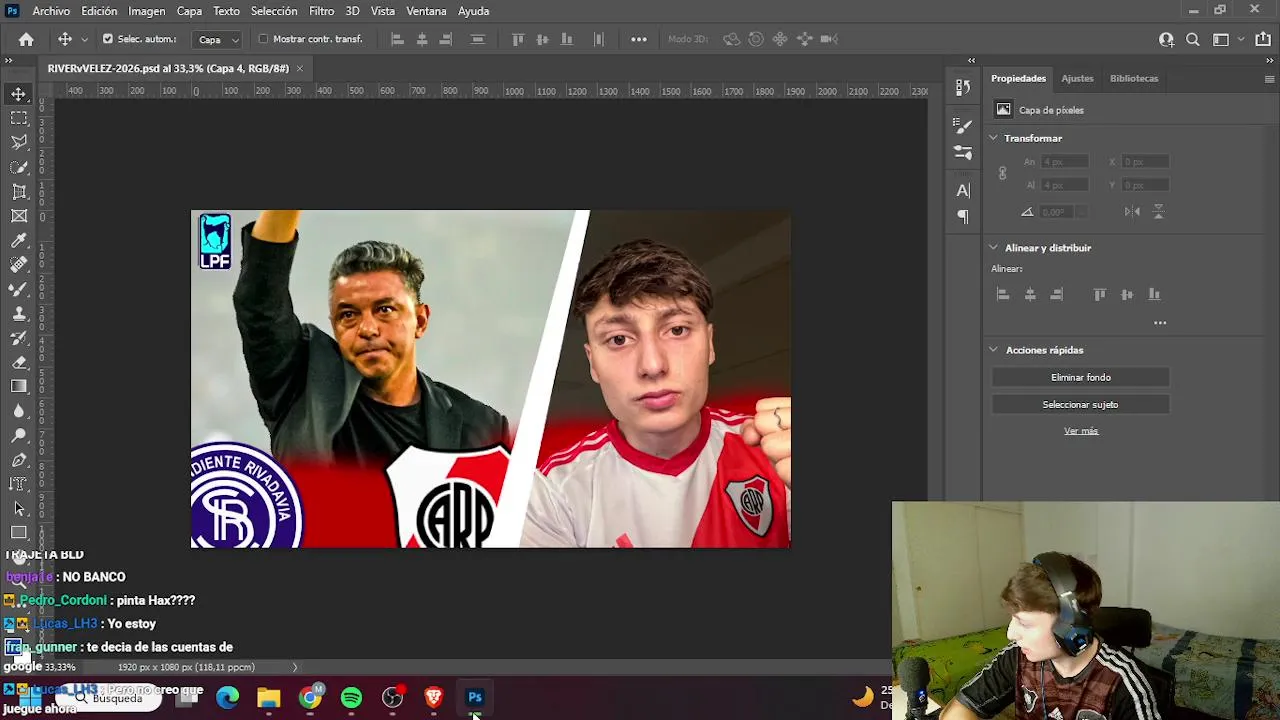Click the canvas thumbnail image
Viewport: 1280px width, 720px height.
coord(490,379)
